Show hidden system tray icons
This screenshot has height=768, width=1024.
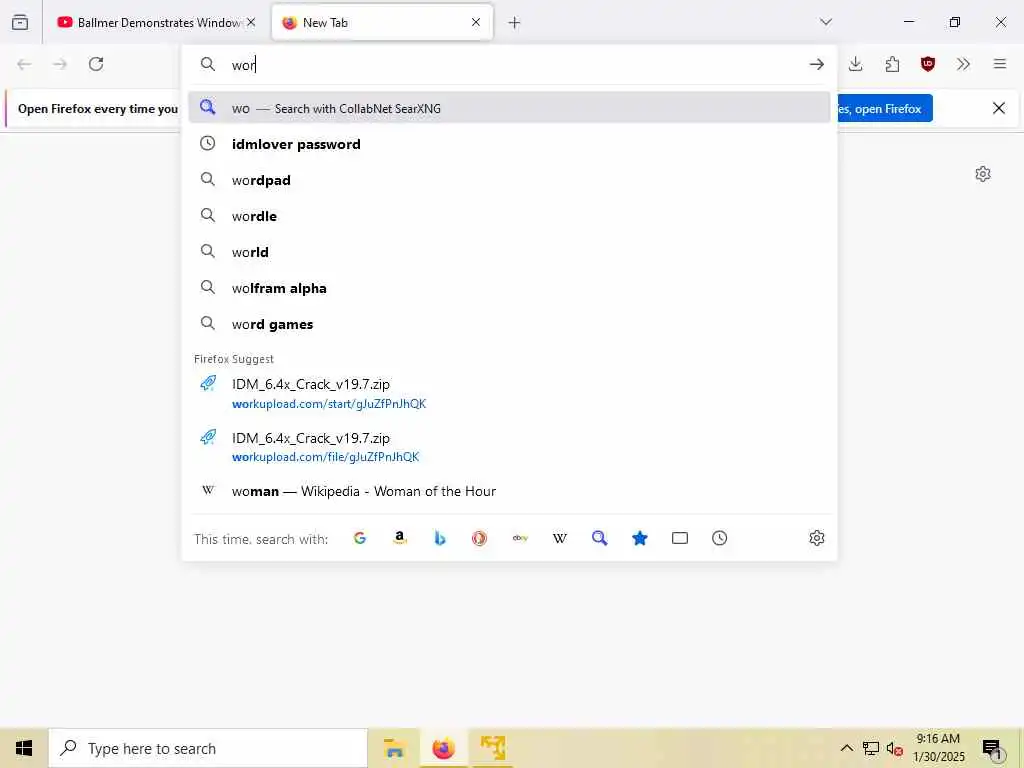(846, 748)
